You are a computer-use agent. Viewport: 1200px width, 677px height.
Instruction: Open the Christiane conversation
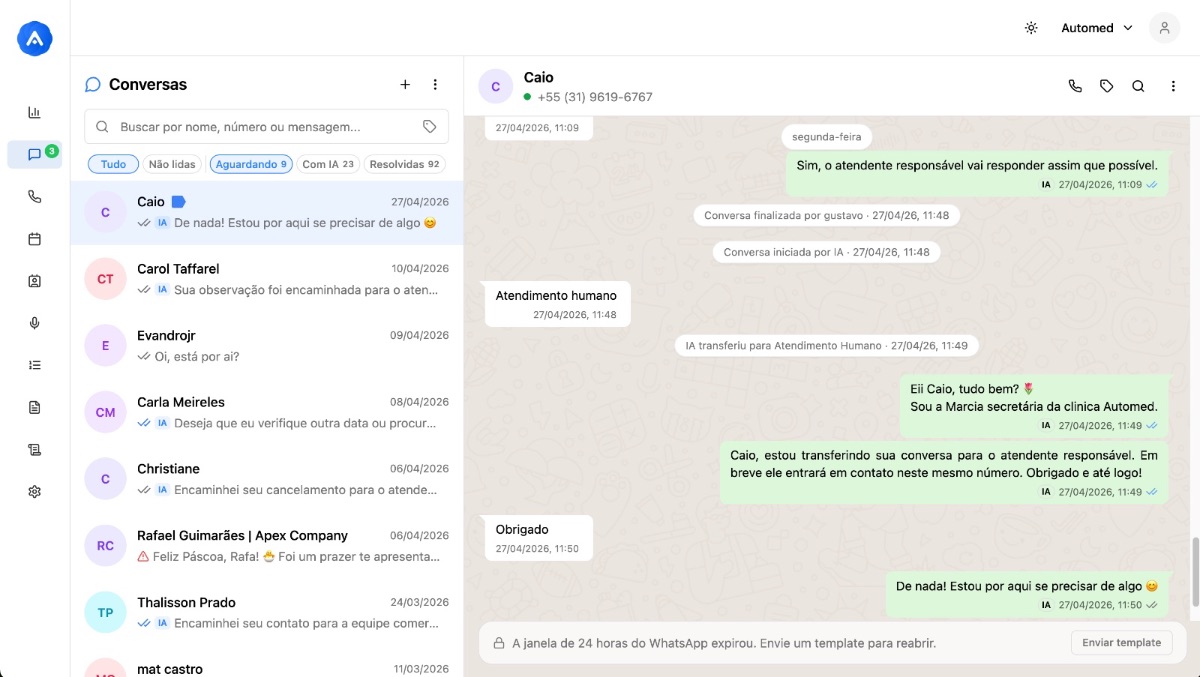click(266, 479)
